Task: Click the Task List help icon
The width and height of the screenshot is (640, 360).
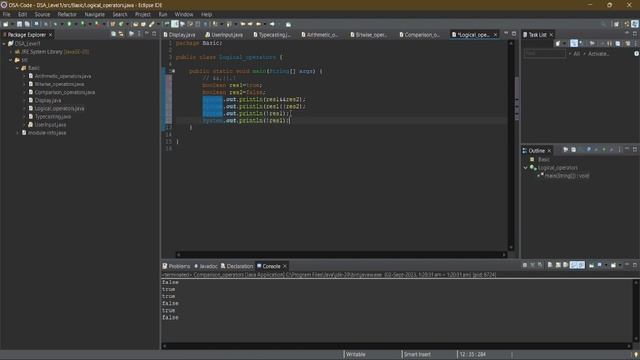Action: pos(636,53)
